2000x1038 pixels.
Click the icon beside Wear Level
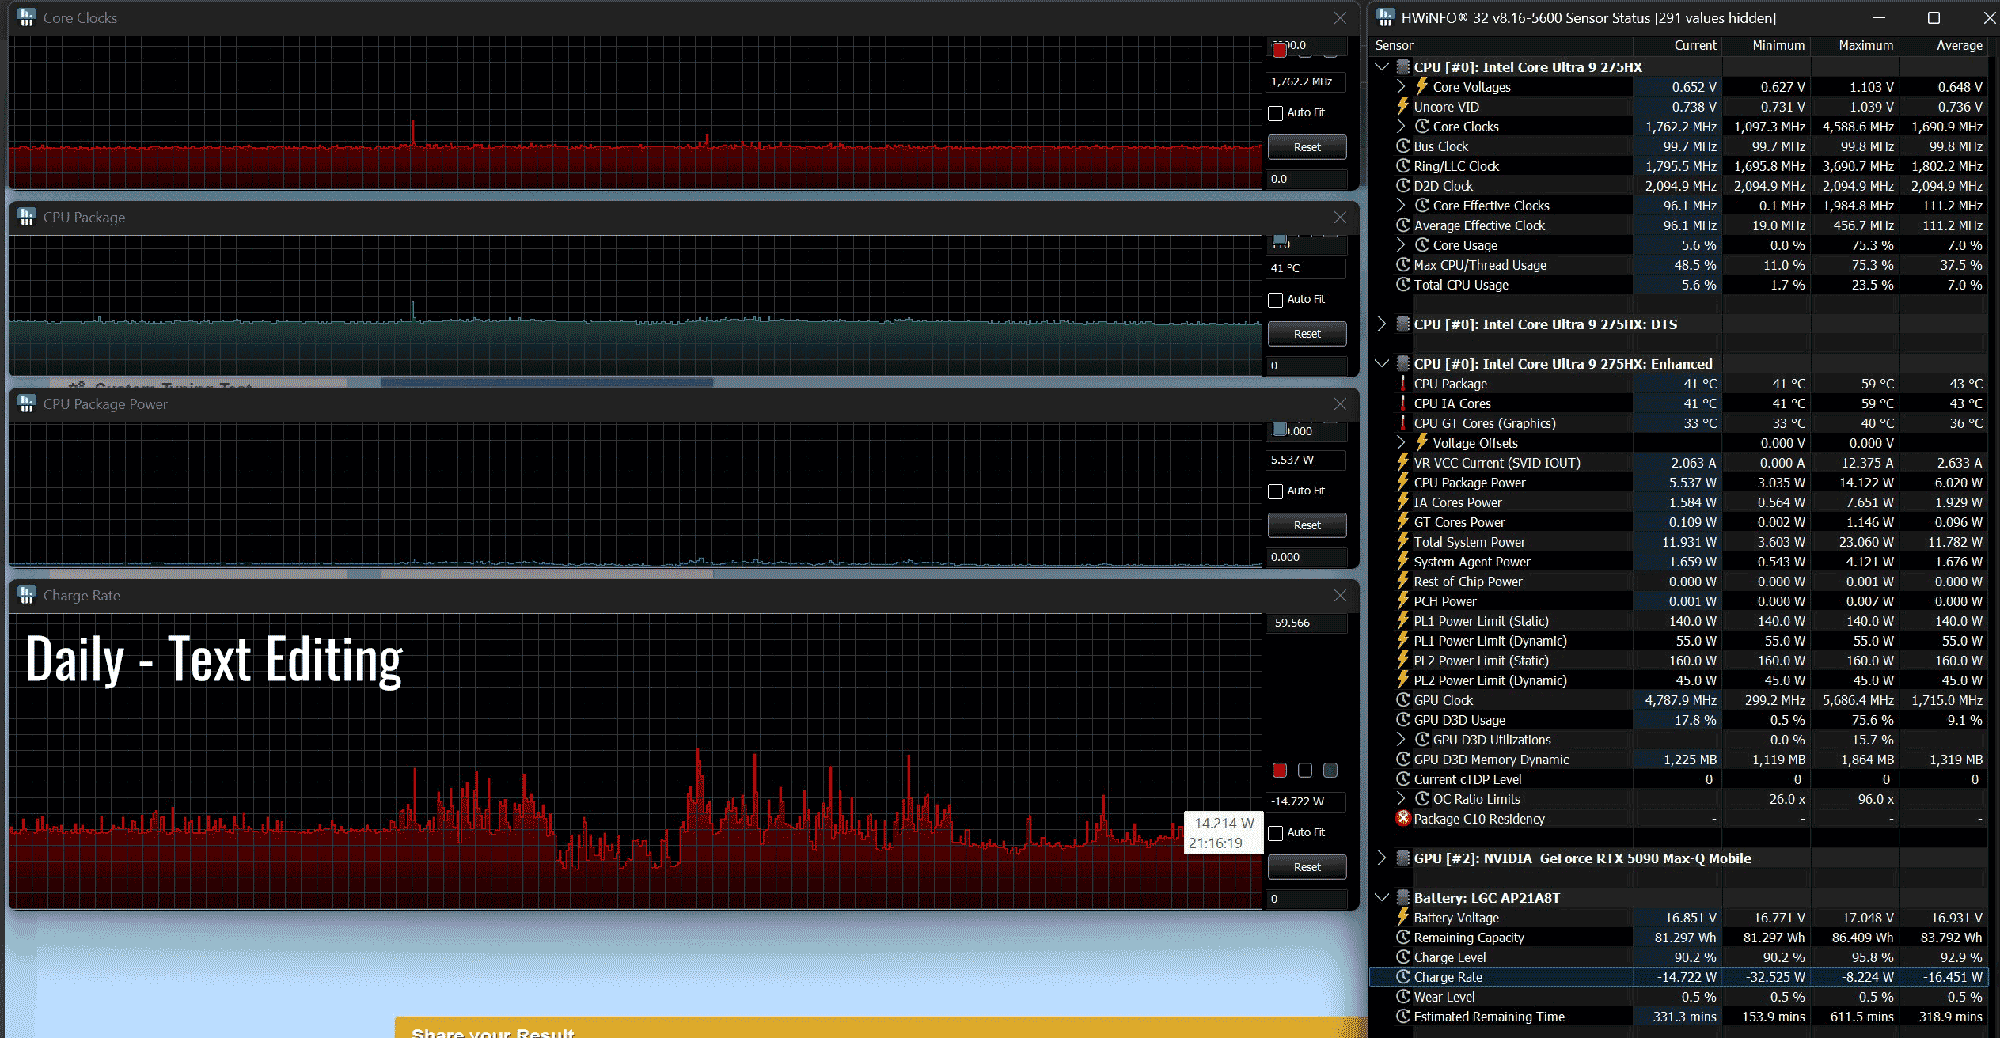pyautogui.click(x=1403, y=997)
